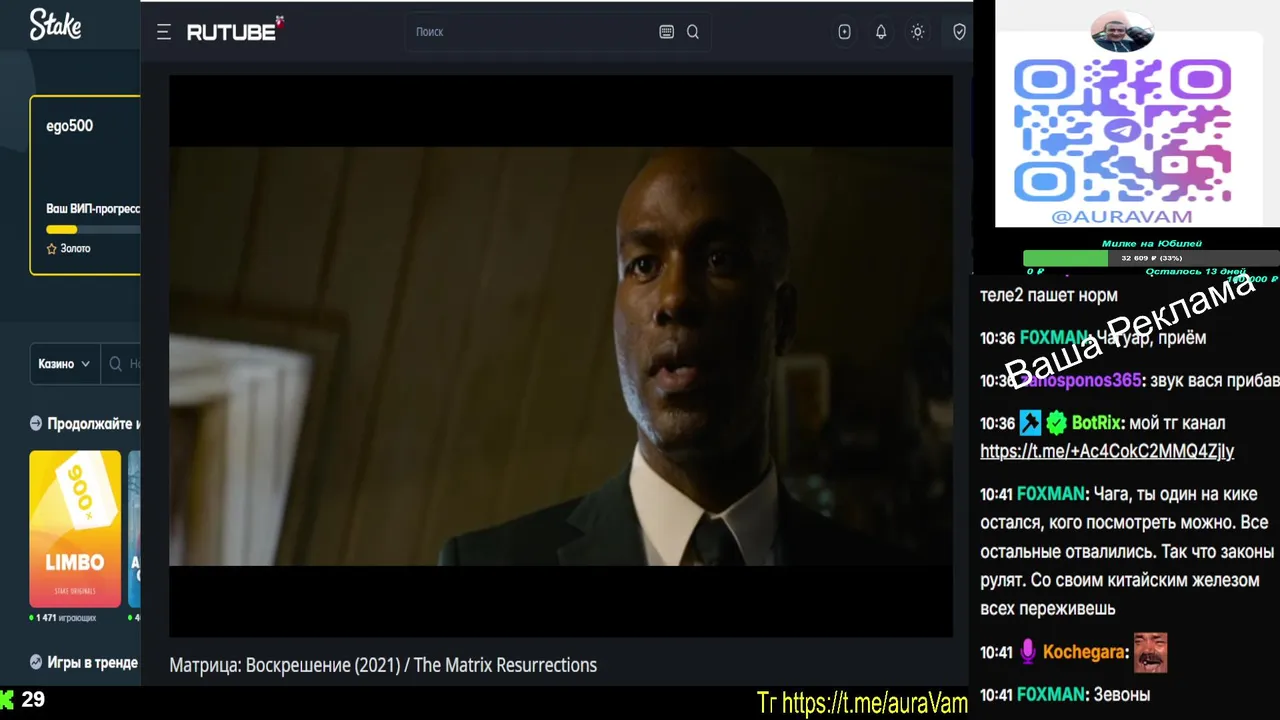Open the notifications bell in Rutube
The width and height of the screenshot is (1280, 720).
(881, 32)
